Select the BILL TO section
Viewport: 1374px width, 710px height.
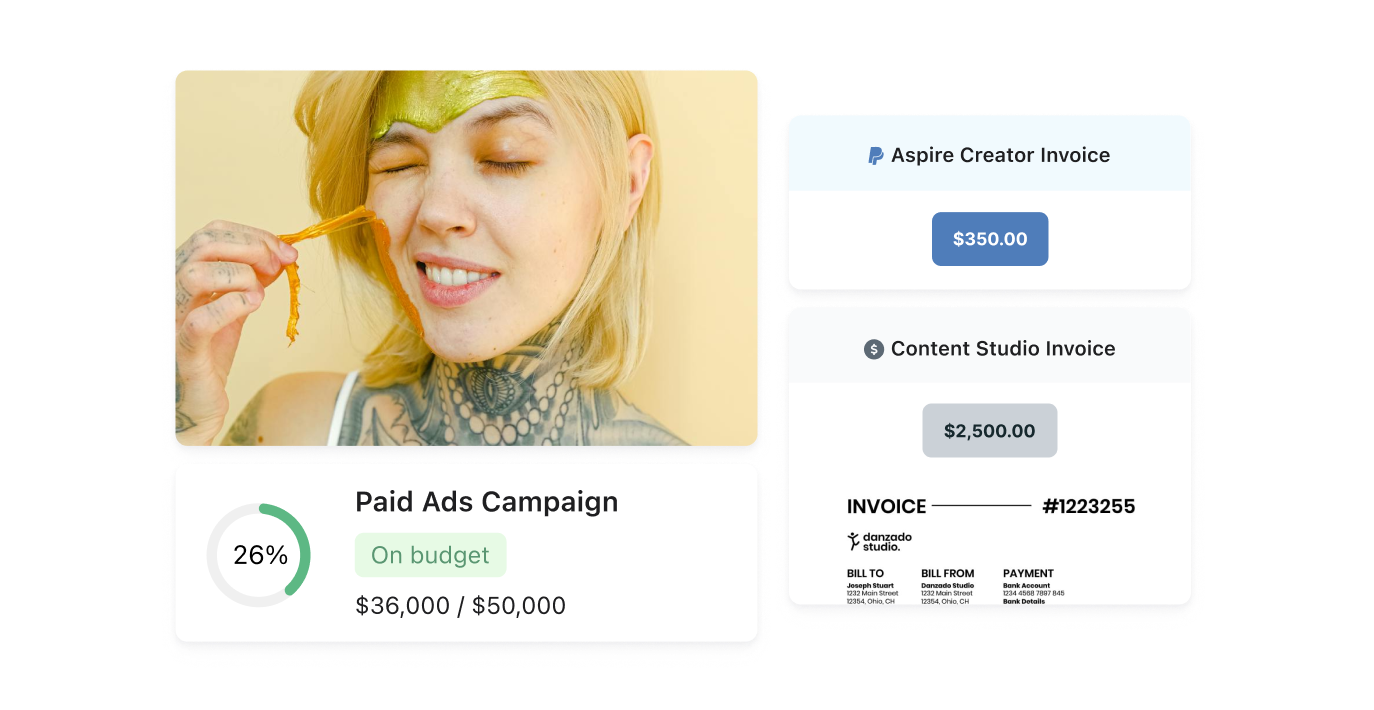[873, 587]
